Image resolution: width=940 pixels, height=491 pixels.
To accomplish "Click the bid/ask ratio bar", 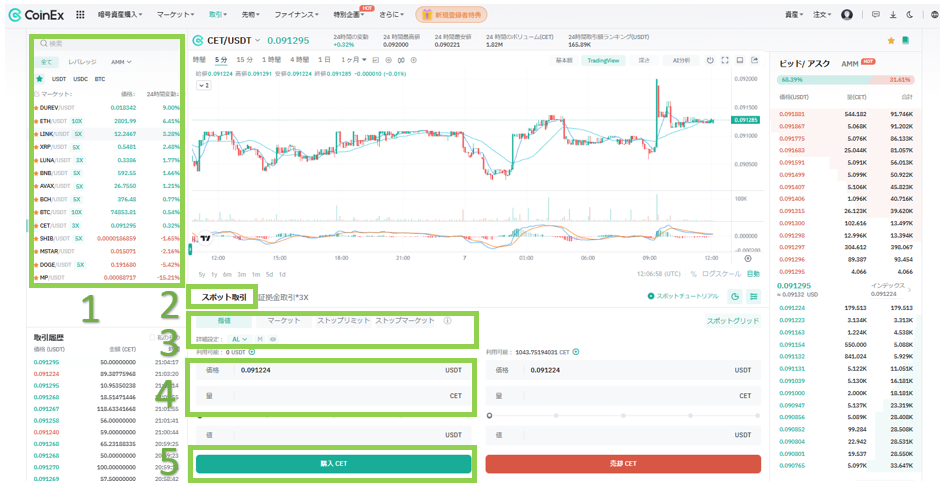I will (846, 80).
